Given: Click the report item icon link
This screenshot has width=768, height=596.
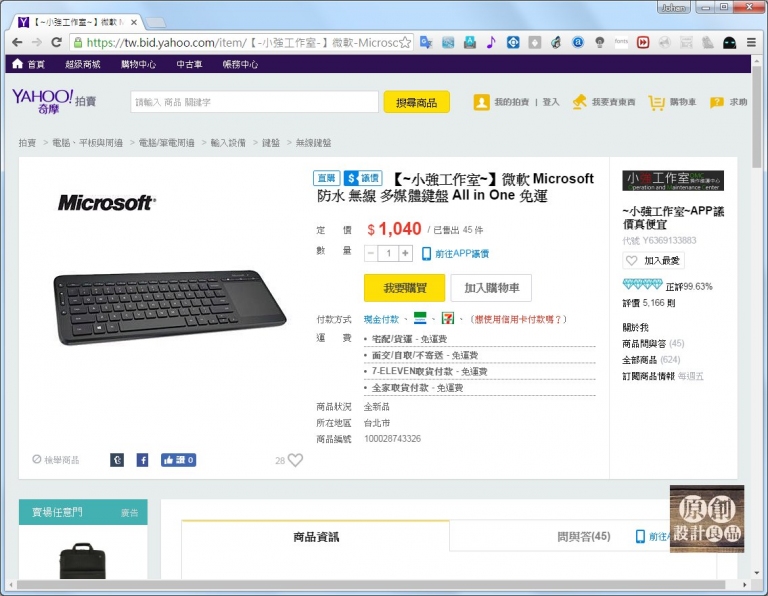Looking at the screenshot, I should (55, 460).
